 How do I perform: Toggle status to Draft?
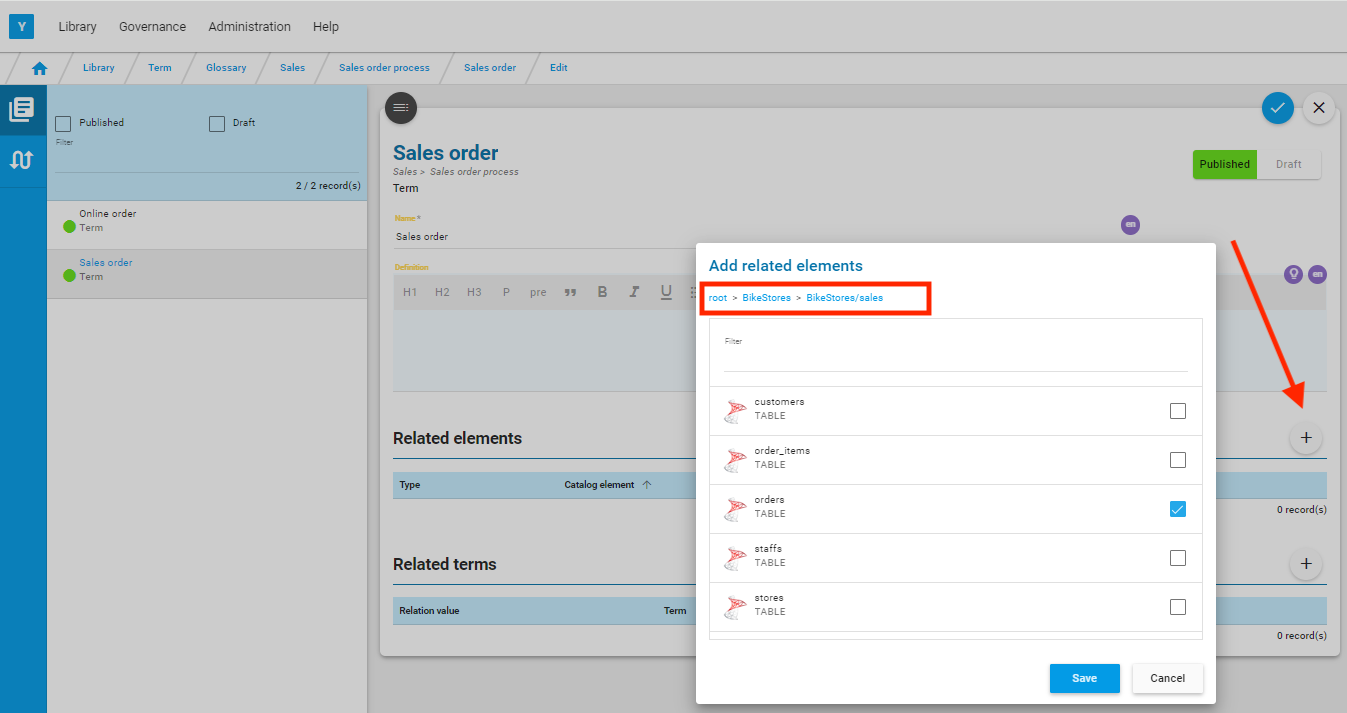pos(1289,165)
